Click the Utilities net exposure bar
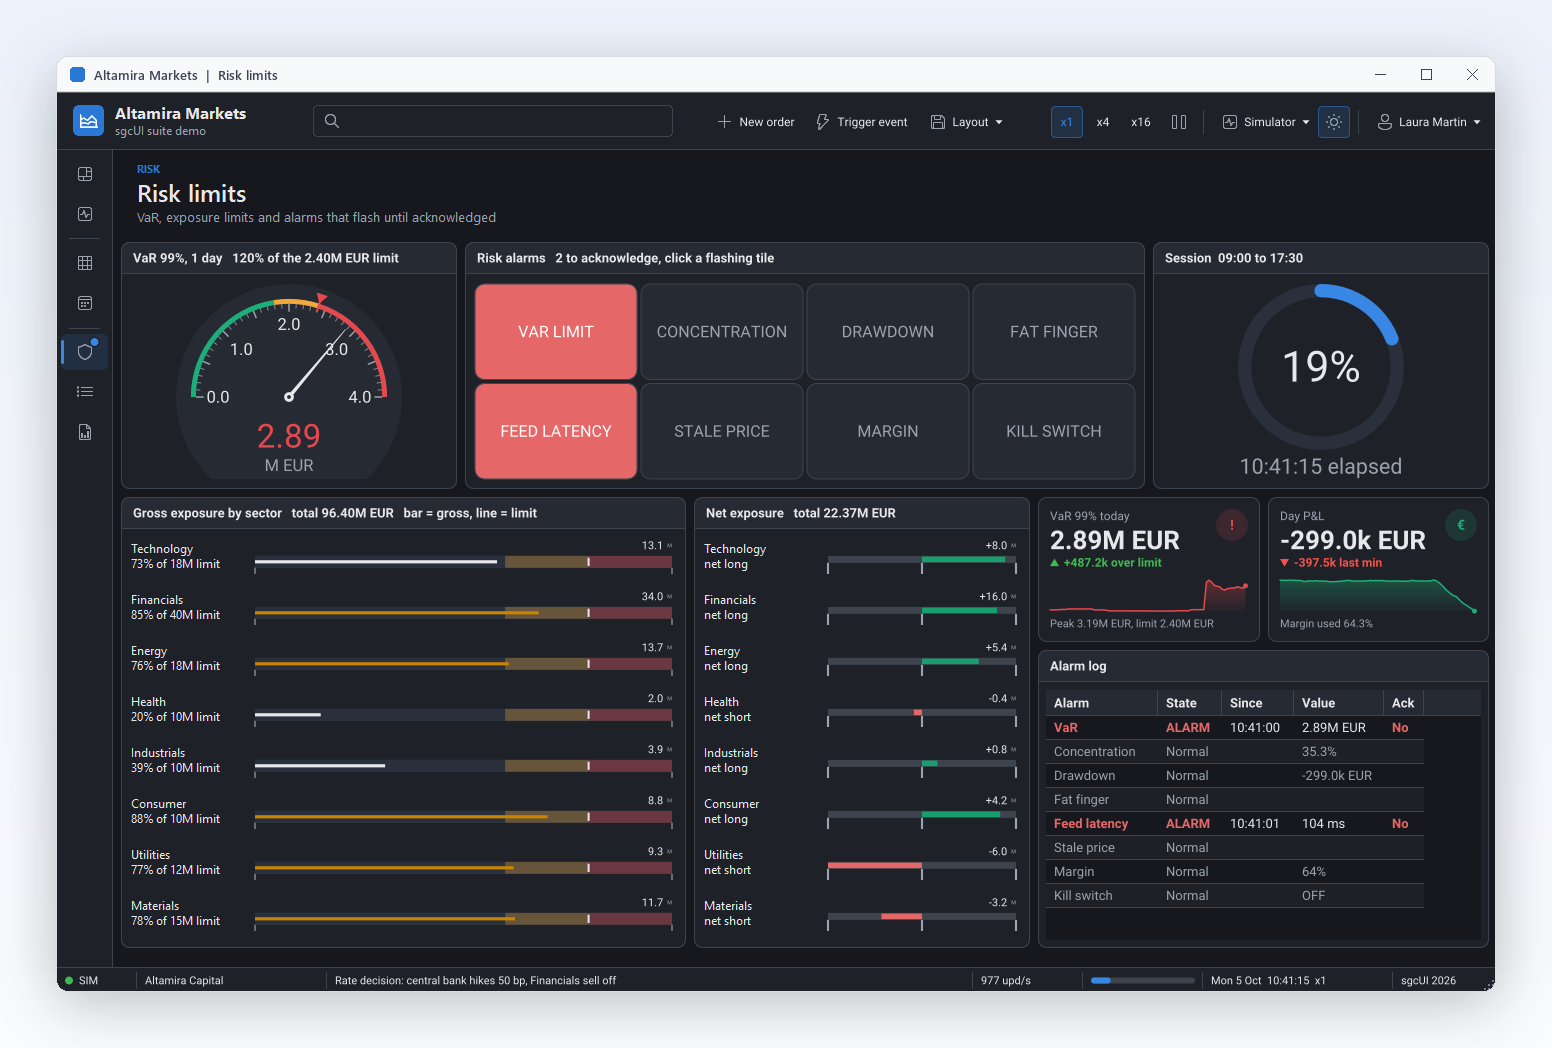1552x1048 pixels. tap(922, 865)
